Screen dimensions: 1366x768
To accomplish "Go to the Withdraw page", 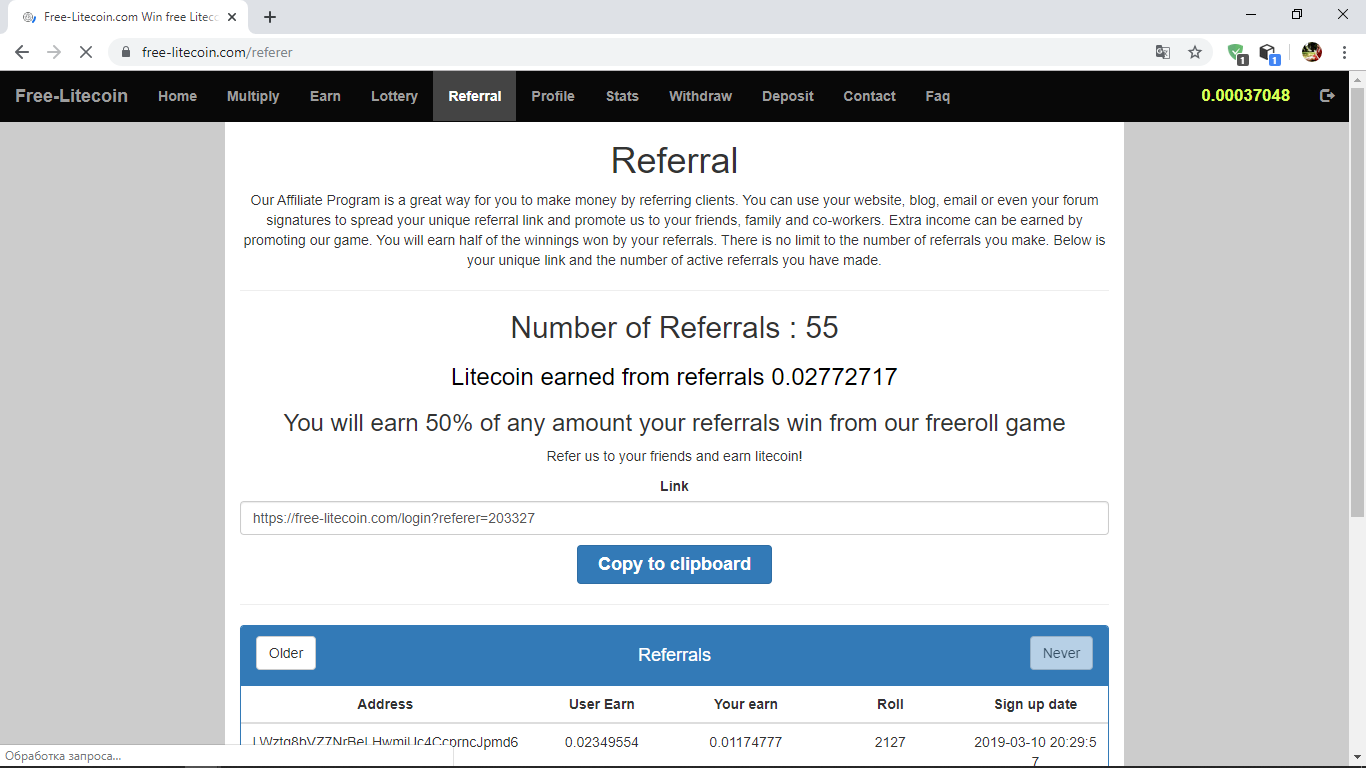I will (701, 96).
